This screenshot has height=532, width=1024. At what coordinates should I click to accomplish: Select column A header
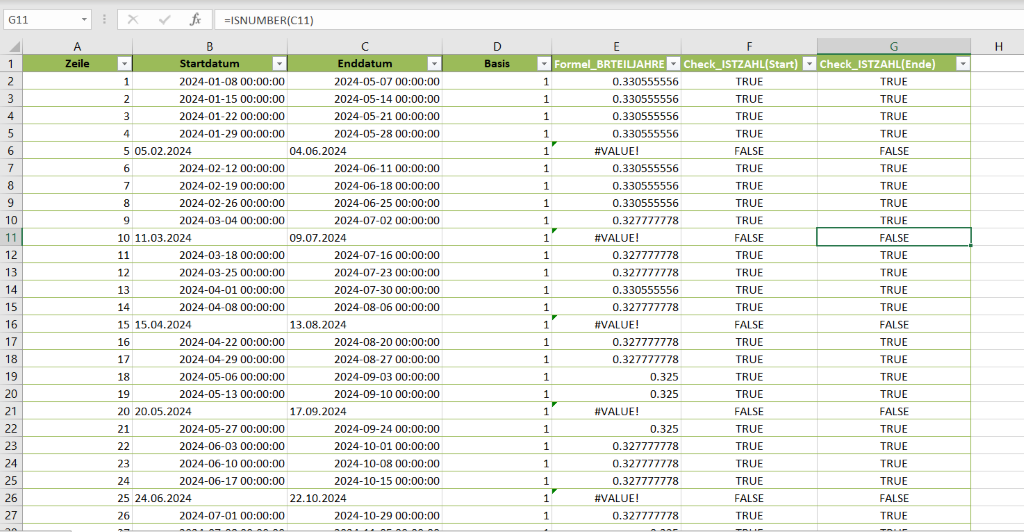(x=77, y=46)
